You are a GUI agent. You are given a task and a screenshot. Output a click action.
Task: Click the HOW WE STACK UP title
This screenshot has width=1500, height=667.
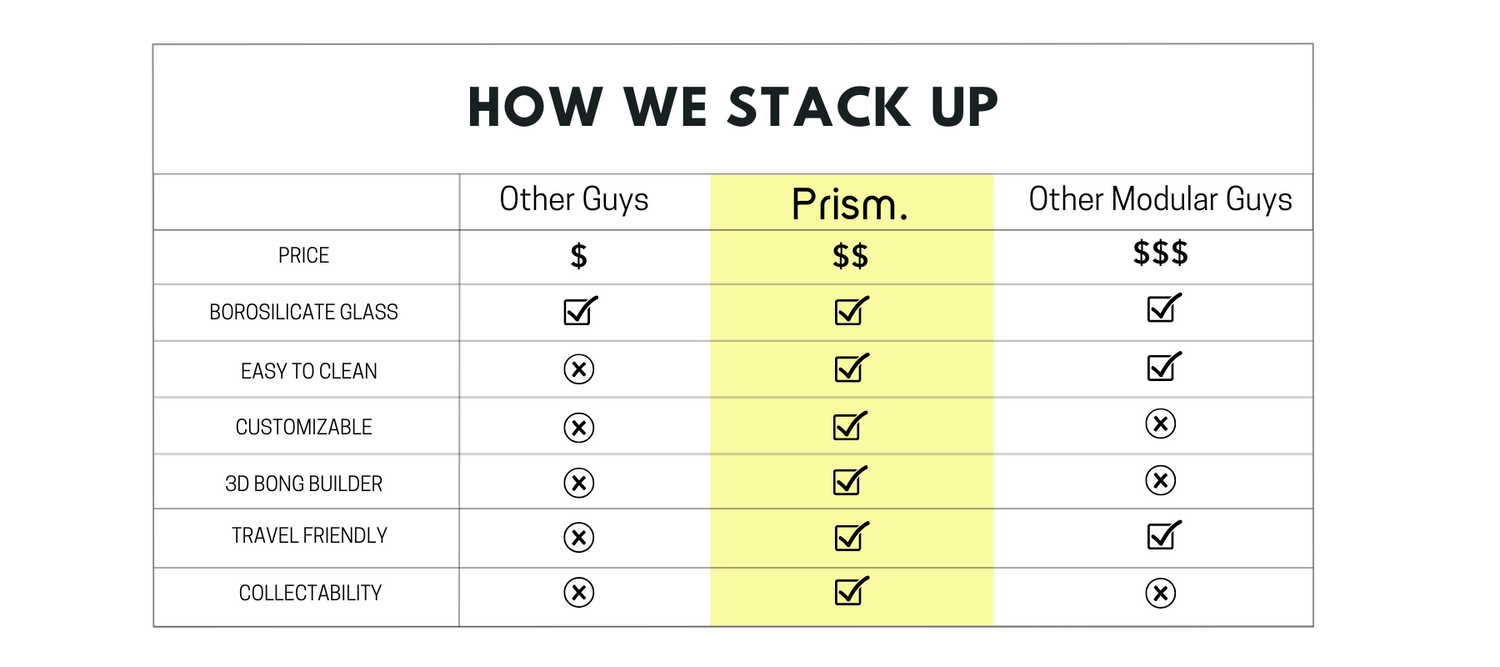[x=733, y=108]
